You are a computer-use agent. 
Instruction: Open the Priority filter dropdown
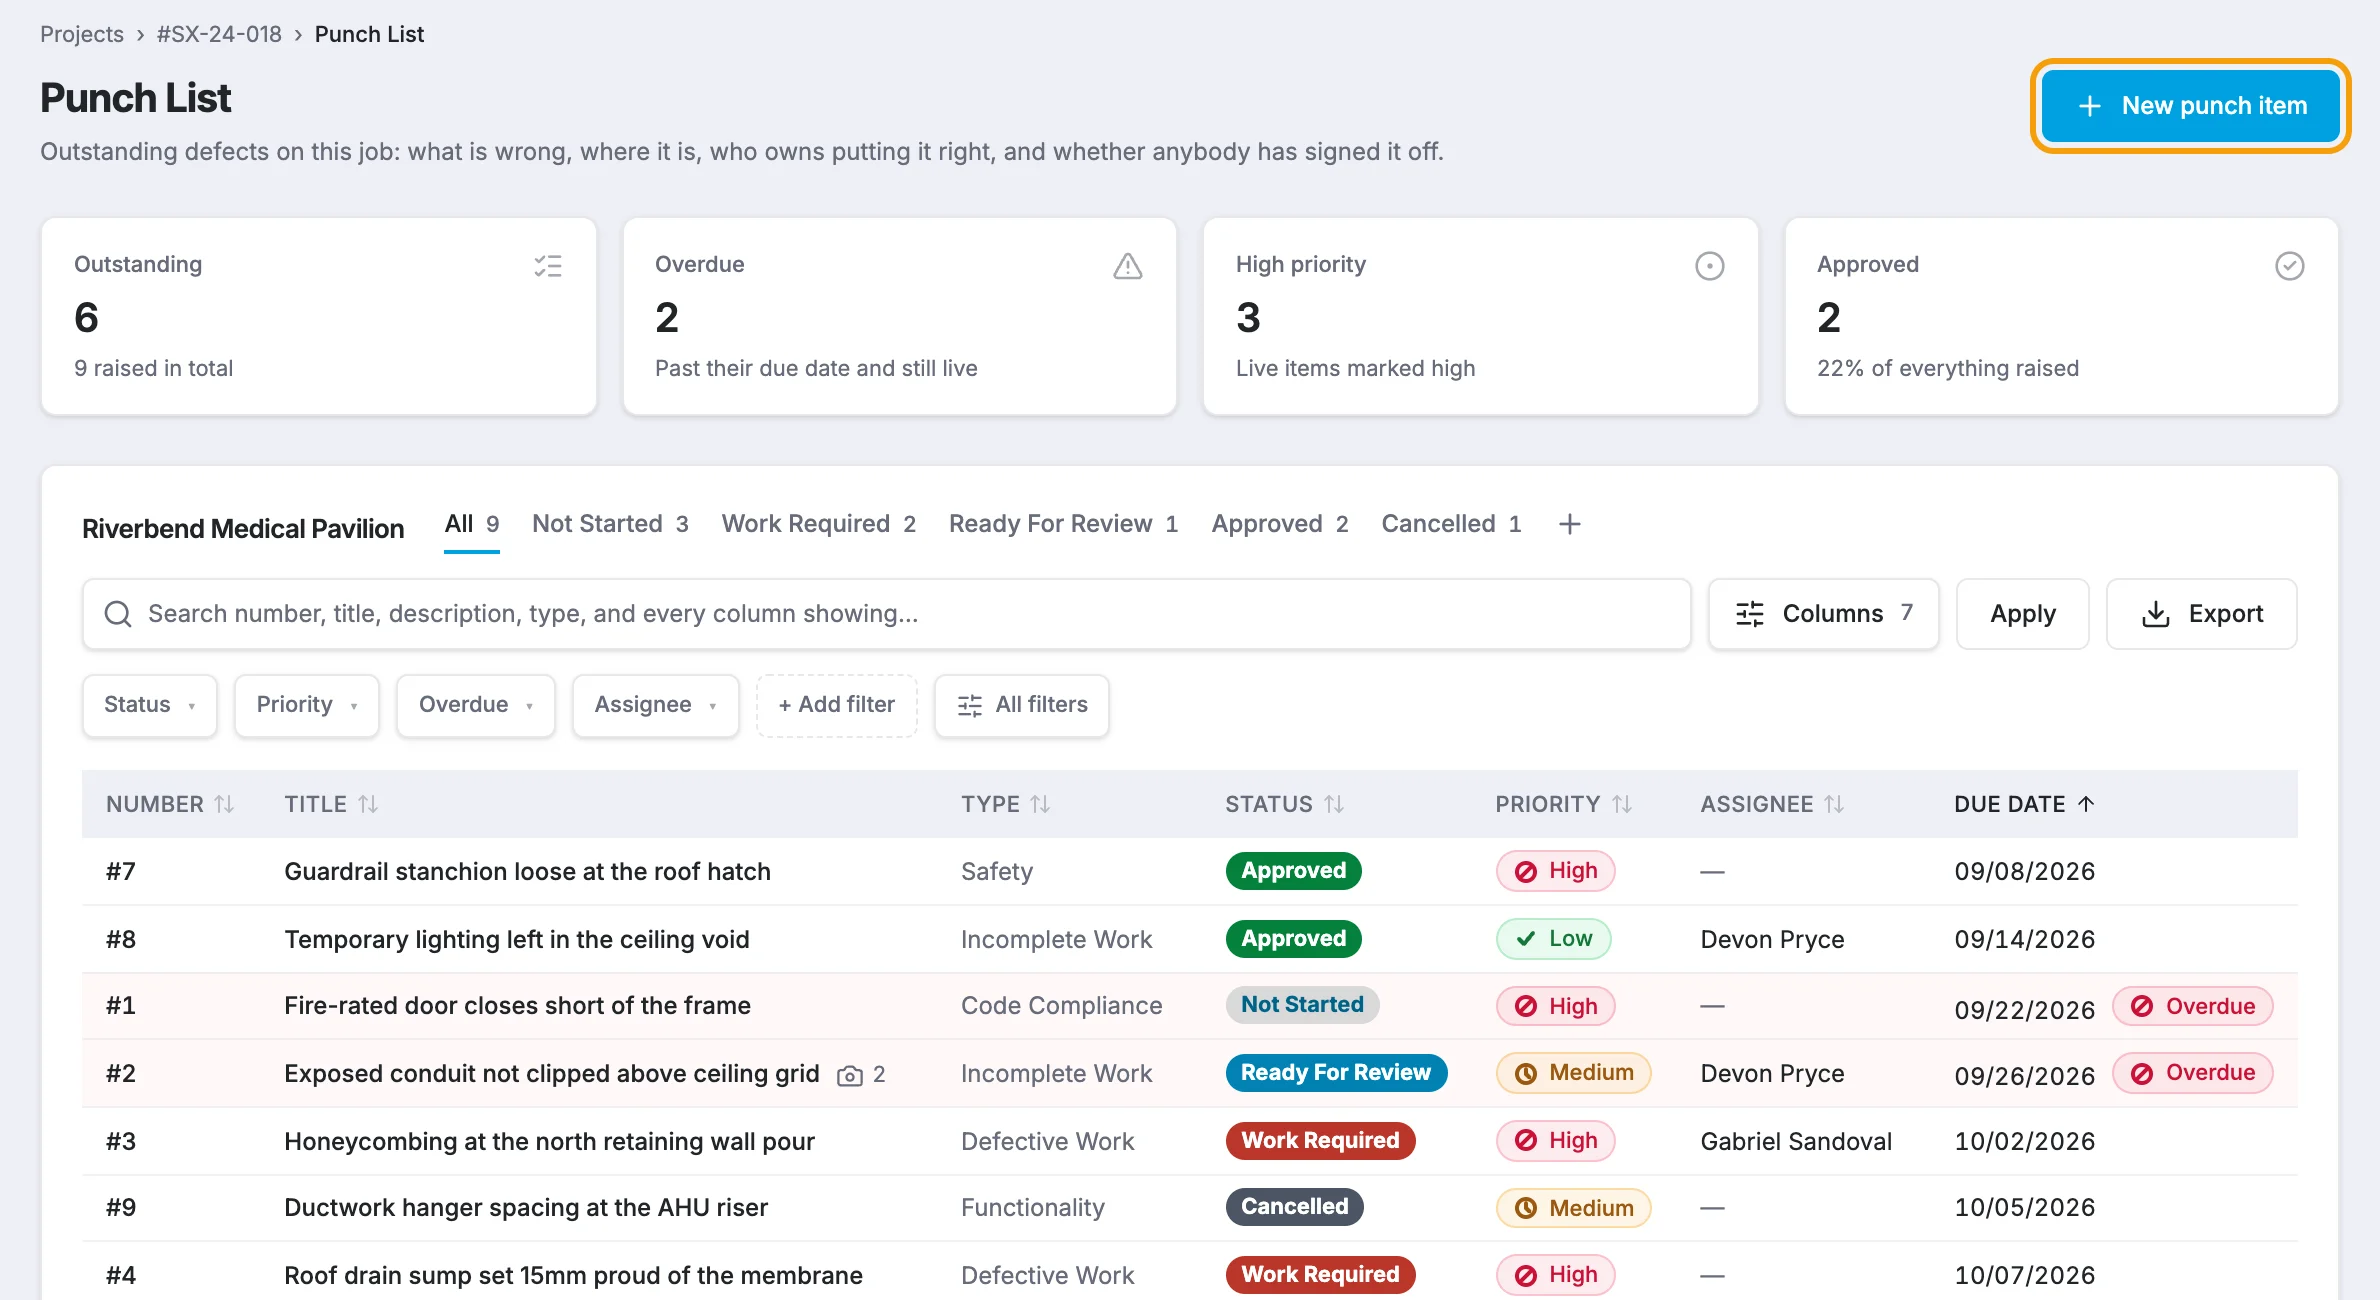pos(307,705)
